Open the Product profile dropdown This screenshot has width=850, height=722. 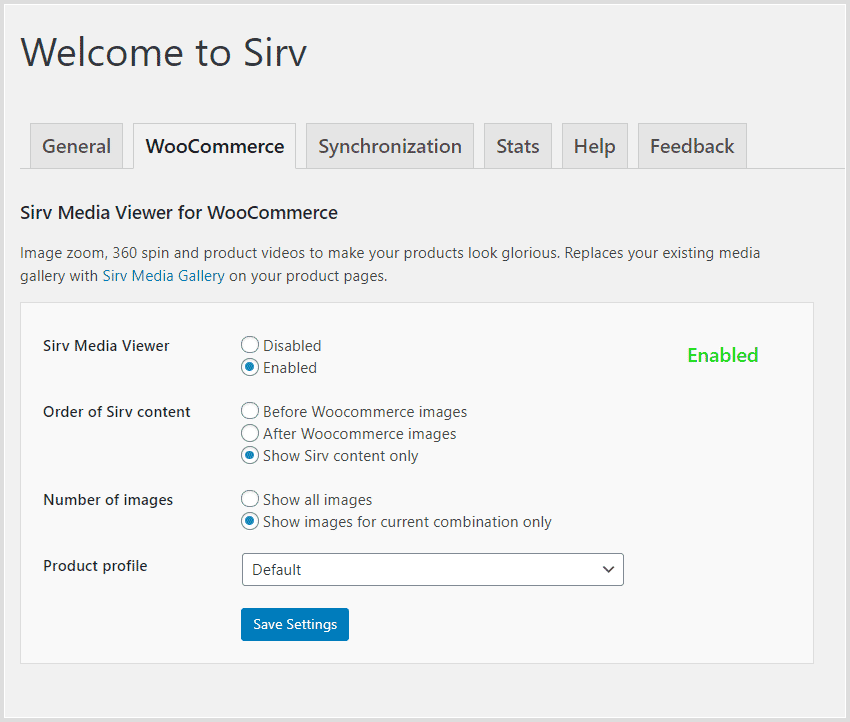tap(433, 569)
